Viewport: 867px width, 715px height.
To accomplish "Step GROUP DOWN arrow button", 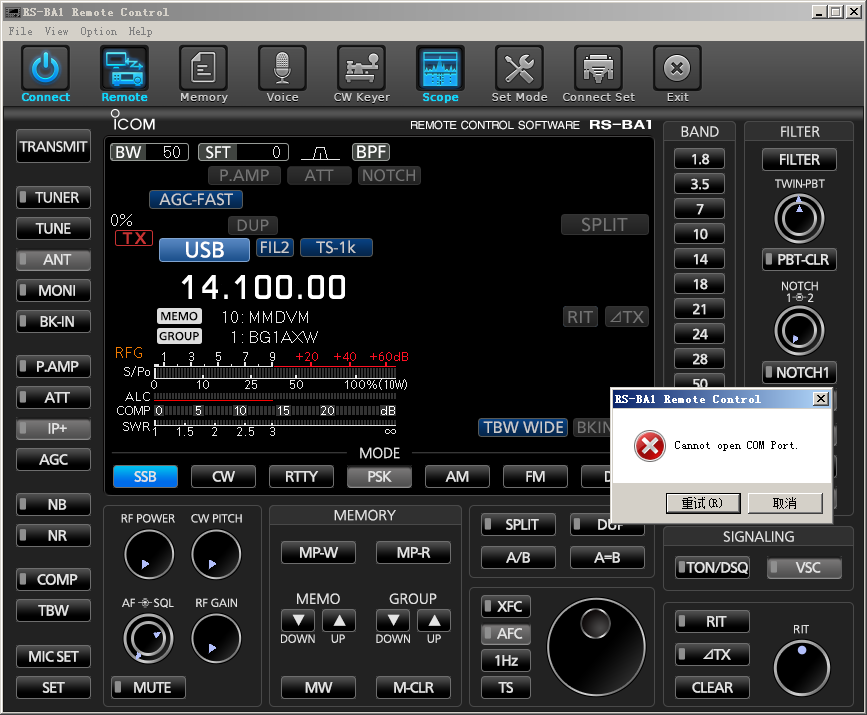I will click(x=393, y=620).
